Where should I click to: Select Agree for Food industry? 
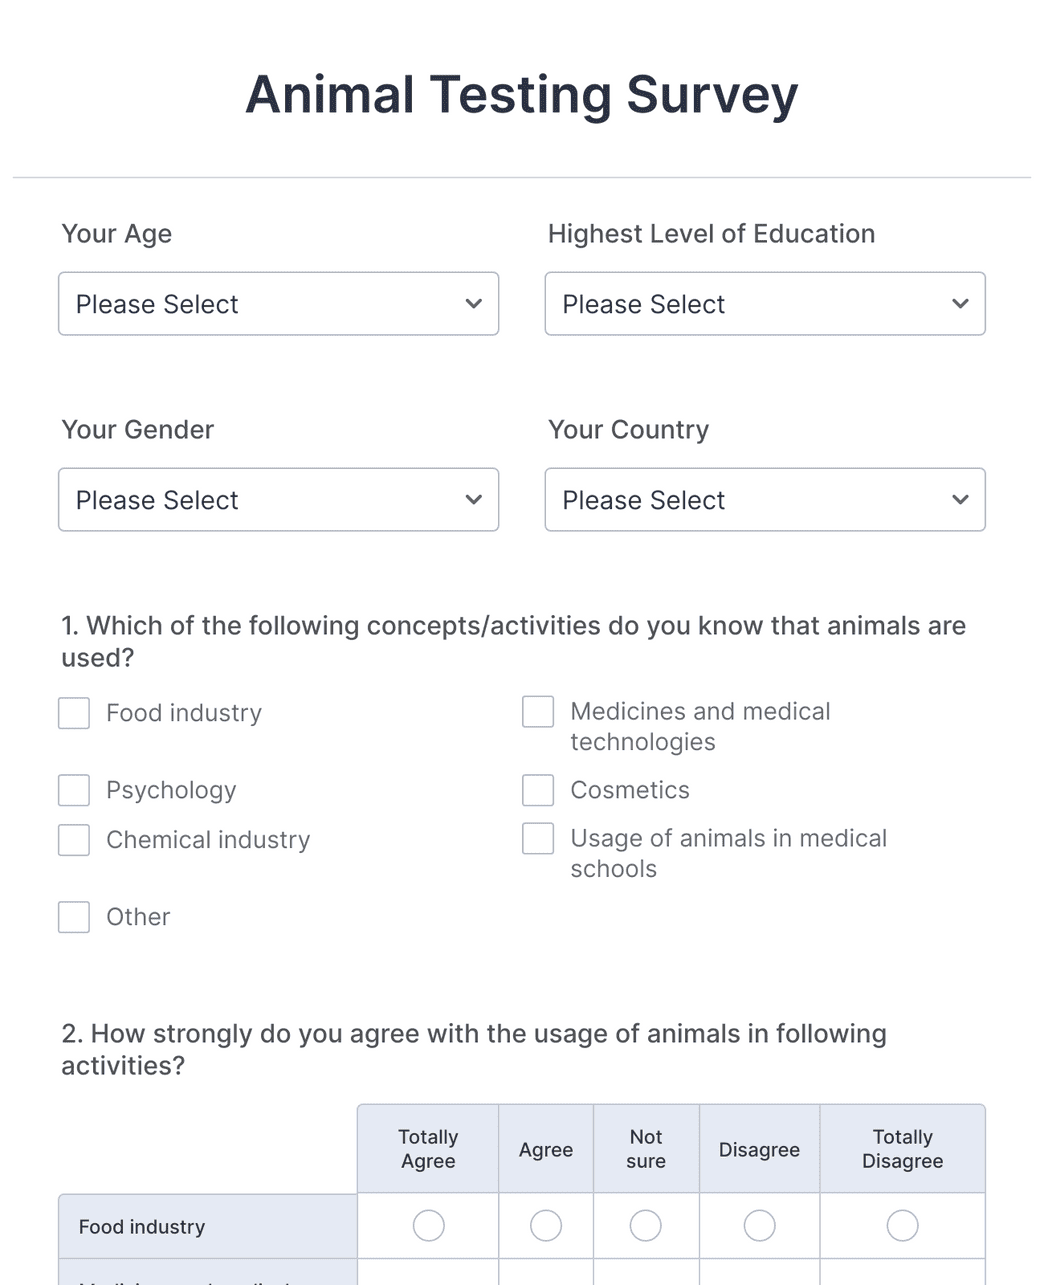[x=545, y=1225]
